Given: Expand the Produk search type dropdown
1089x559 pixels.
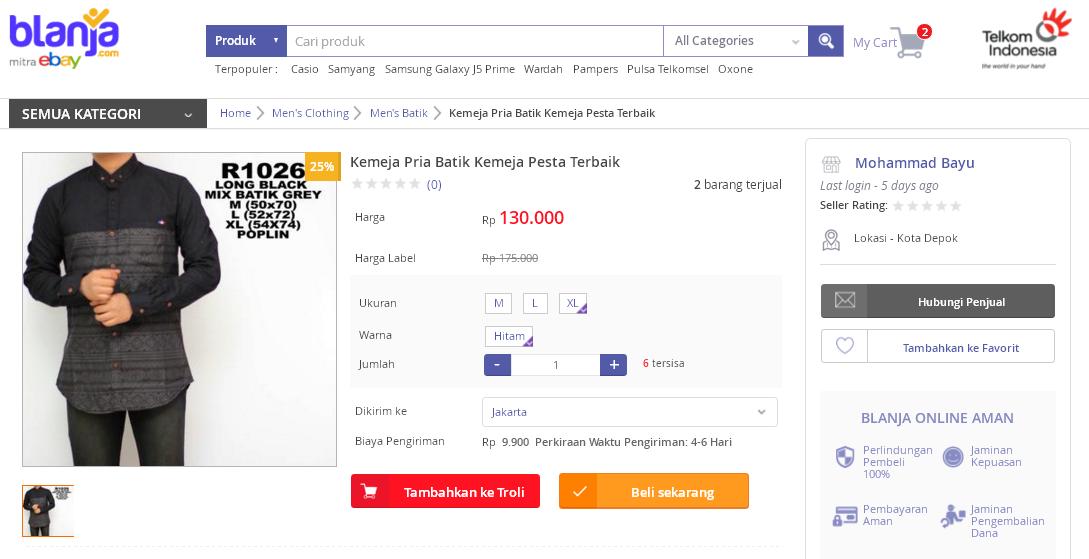Looking at the screenshot, I should [246, 41].
